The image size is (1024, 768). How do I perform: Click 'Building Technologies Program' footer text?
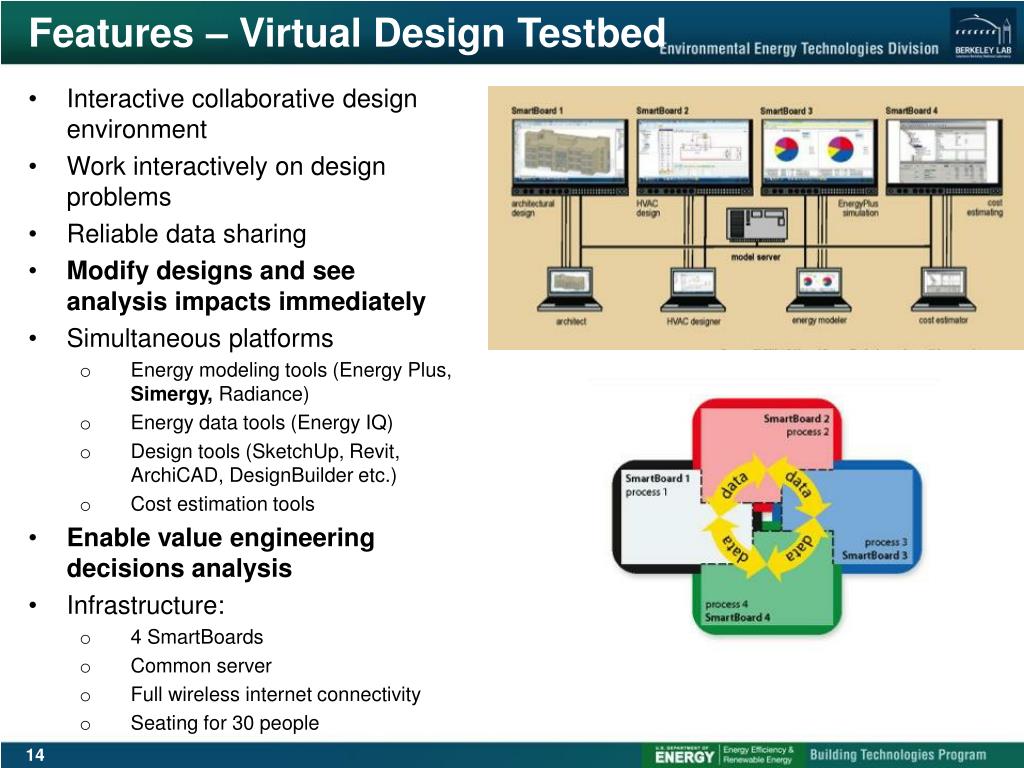tap(898, 755)
